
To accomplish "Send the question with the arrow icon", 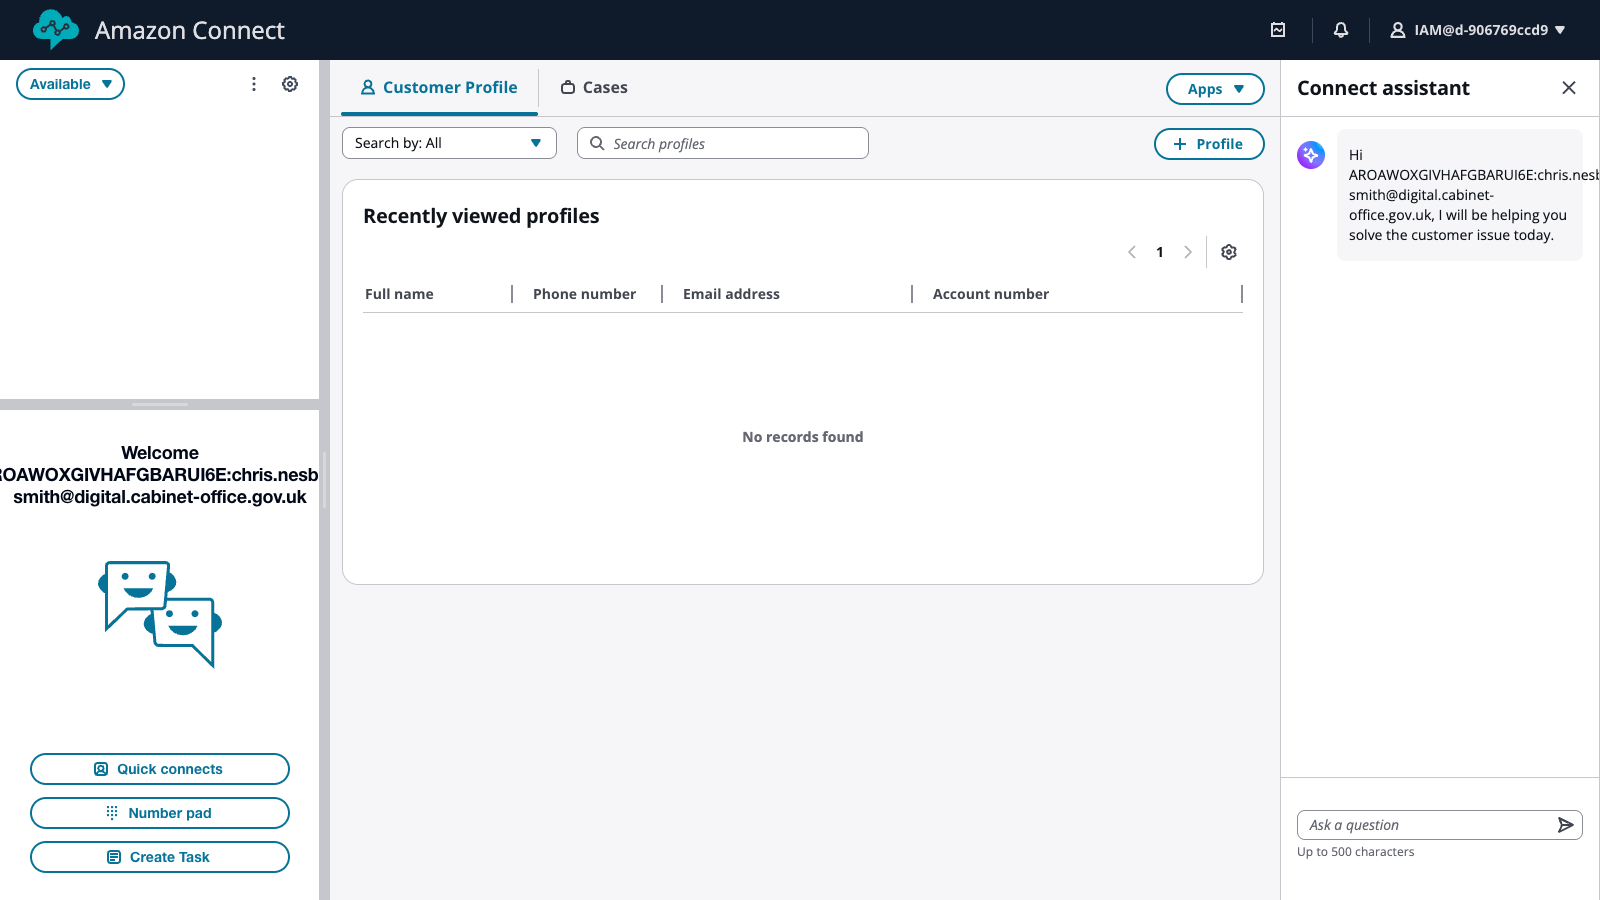I will [x=1566, y=825].
